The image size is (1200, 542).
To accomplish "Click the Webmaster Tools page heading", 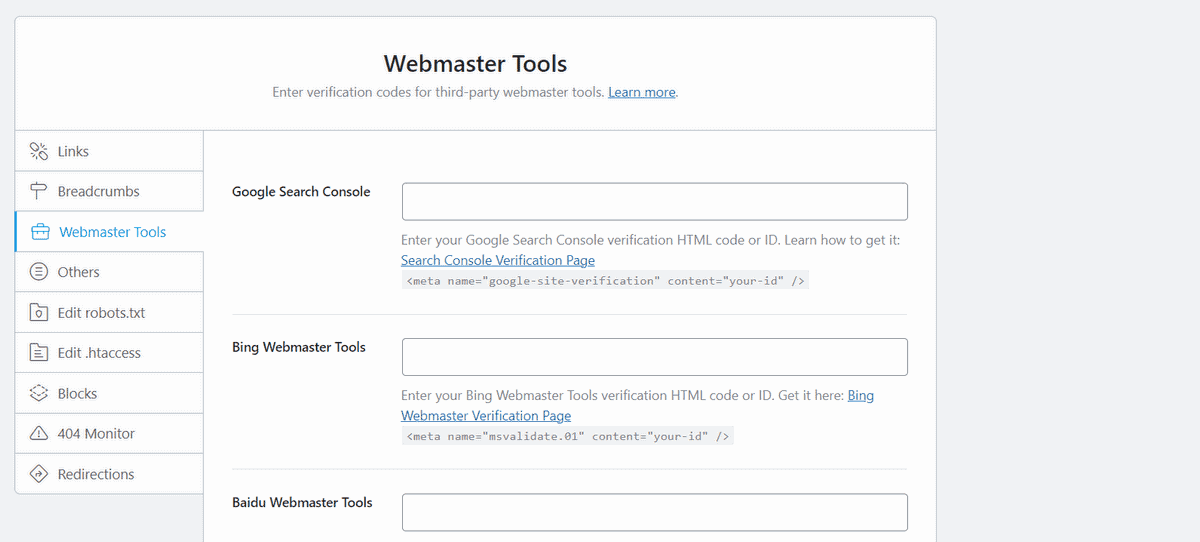I will tap(476, 64).
